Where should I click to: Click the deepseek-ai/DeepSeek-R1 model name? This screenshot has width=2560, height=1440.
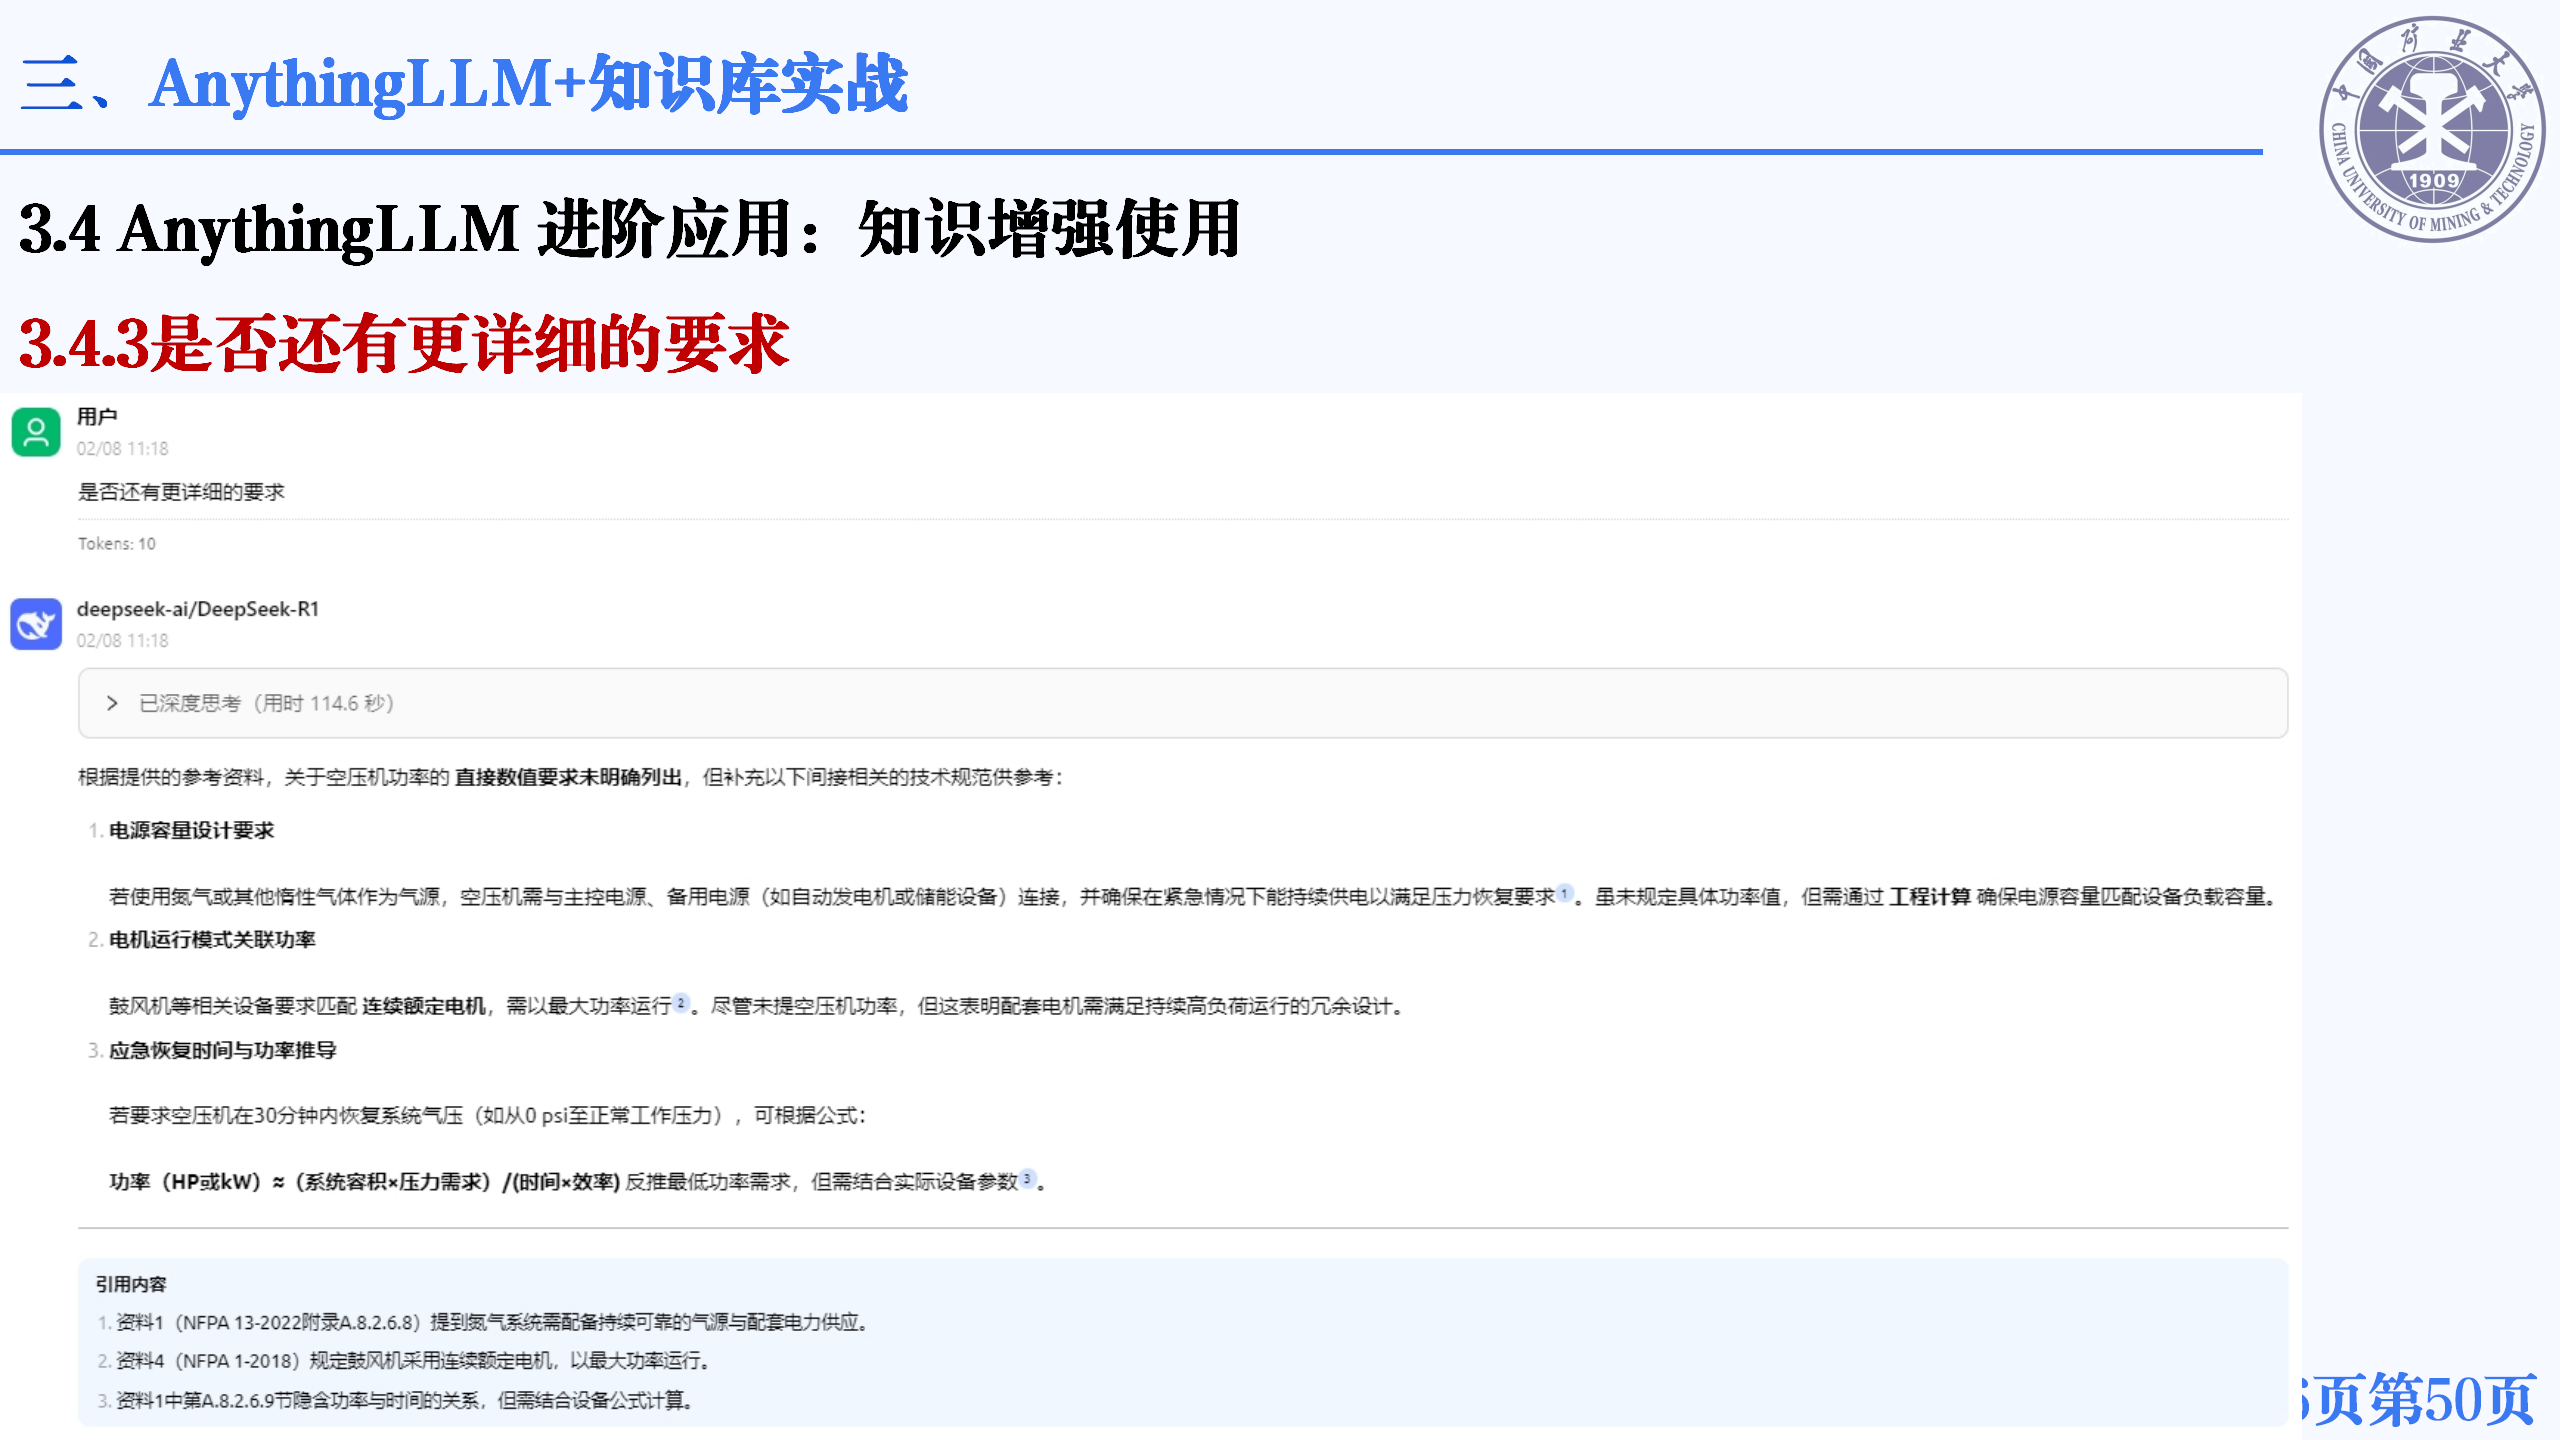[x=198, y=609]
